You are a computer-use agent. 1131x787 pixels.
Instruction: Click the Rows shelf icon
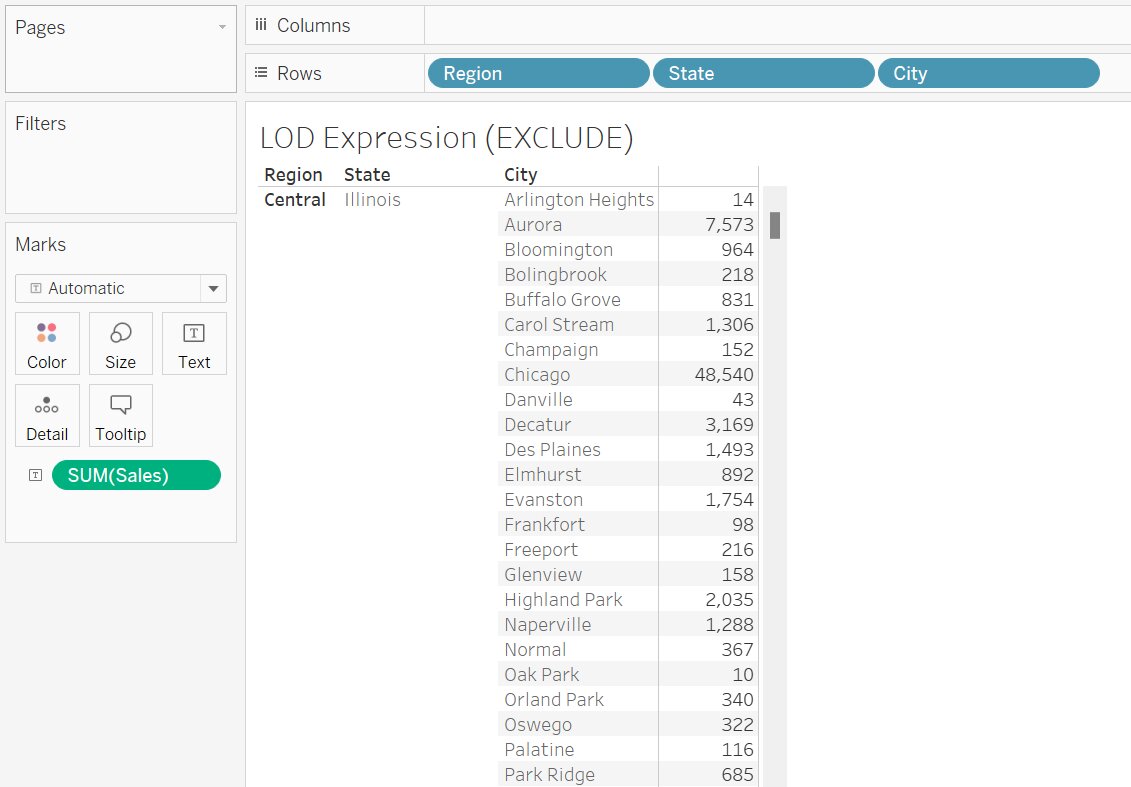coord(261,73)
